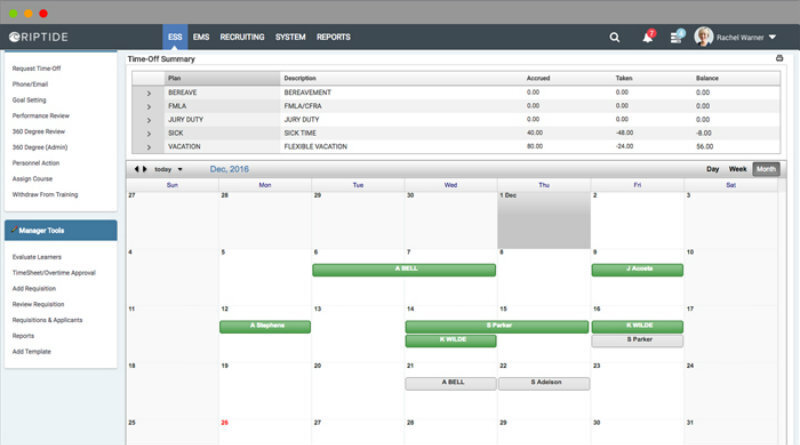The height and width of the screenshot is (445, 800).
Task: Select the Month view toggle
Action: pyautogui.click(x=766, y=169)
